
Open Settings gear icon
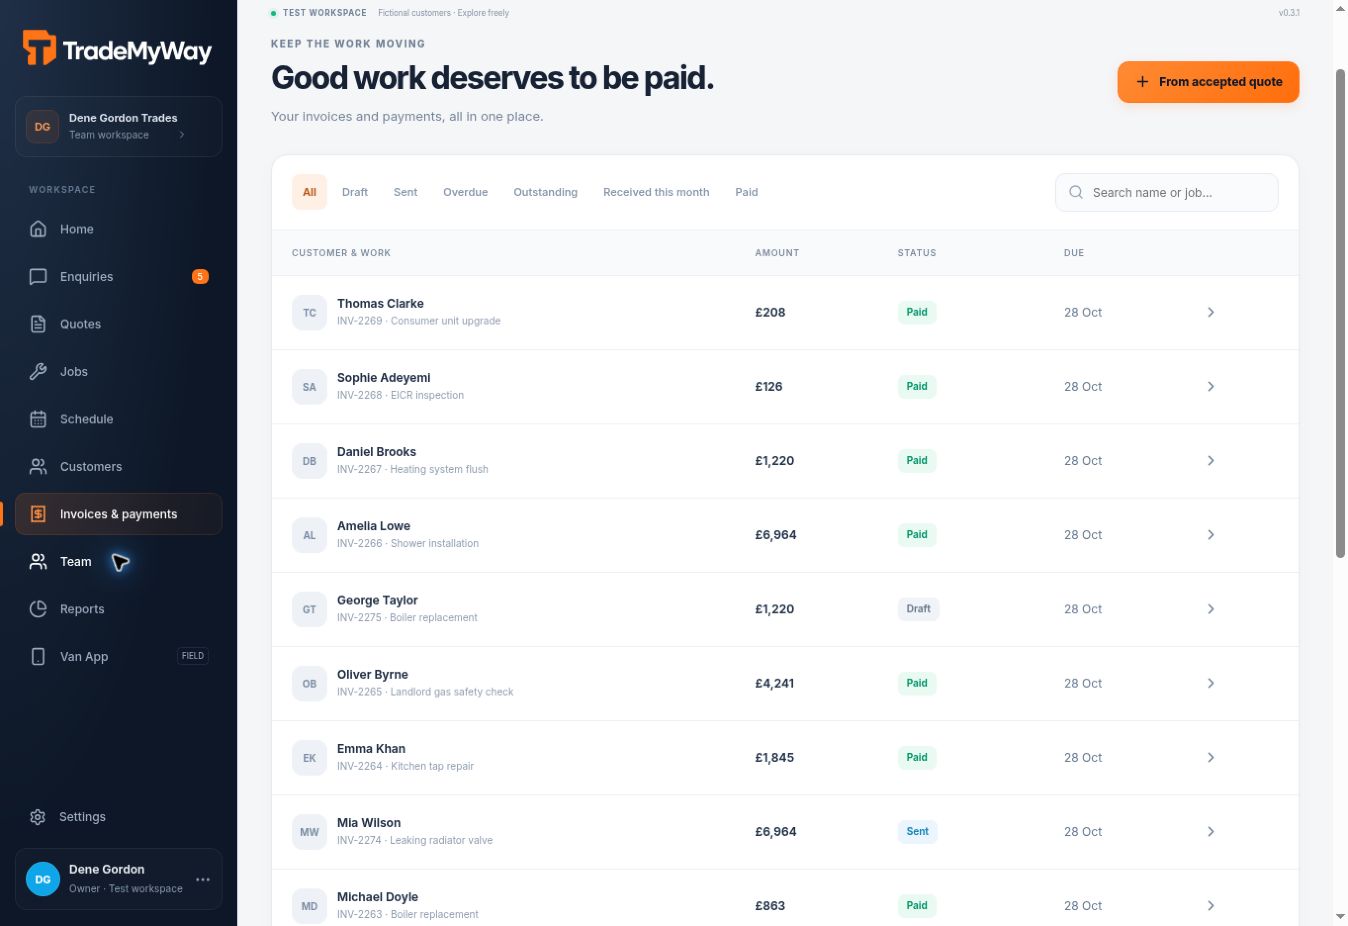pos(38,817)
